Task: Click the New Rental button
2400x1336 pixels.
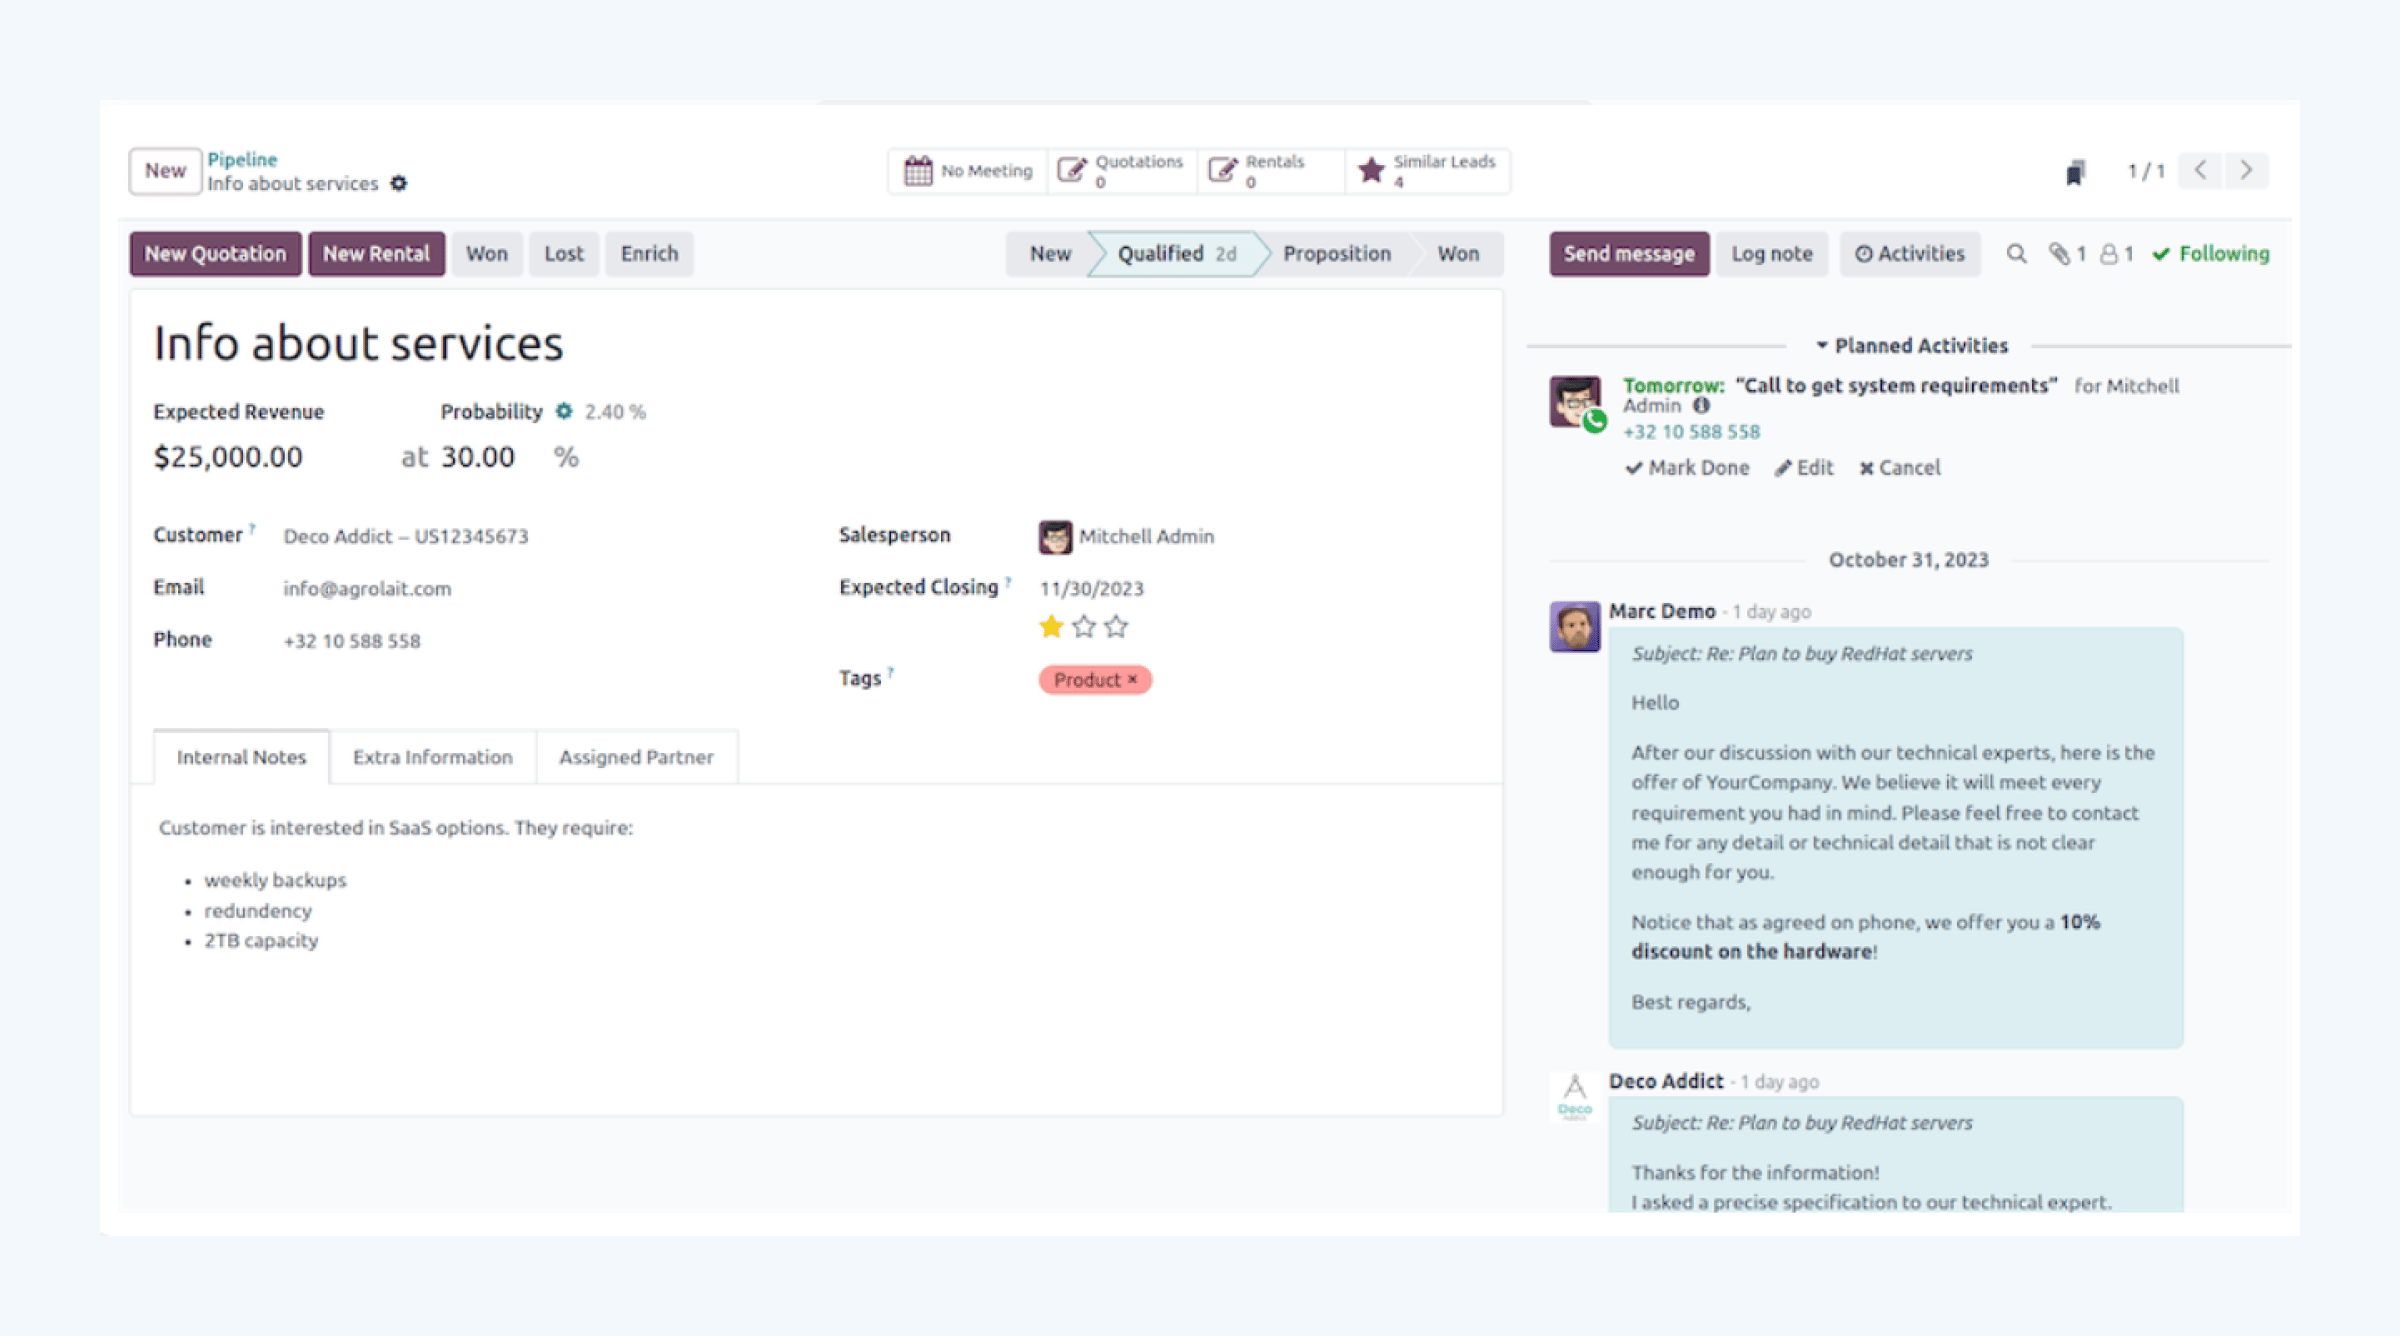Action: click(376, 254)
